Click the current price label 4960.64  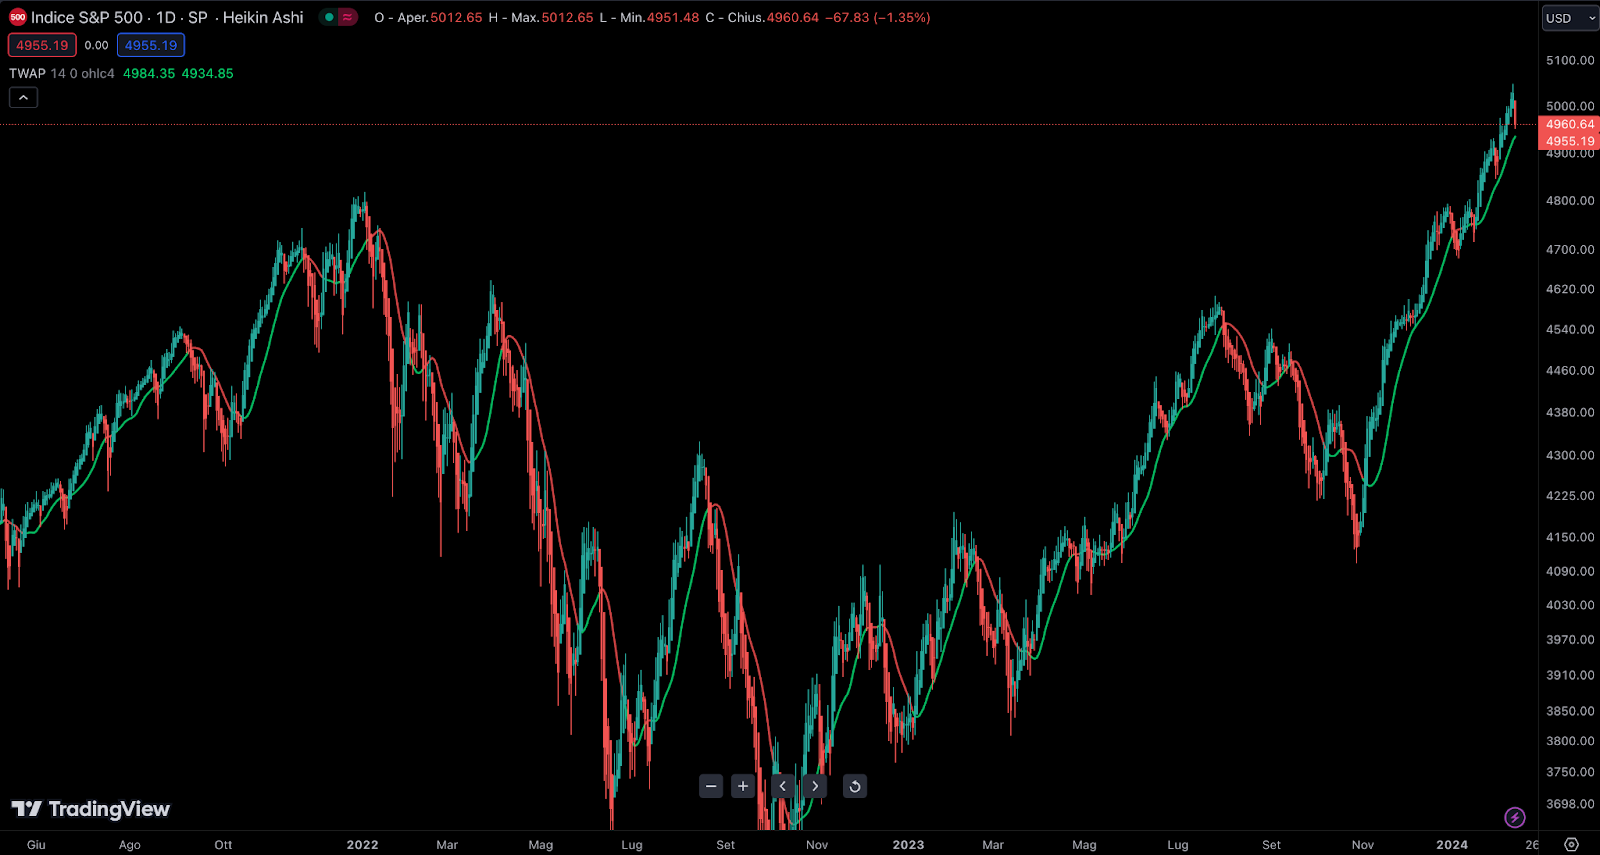click(1569, 124)
